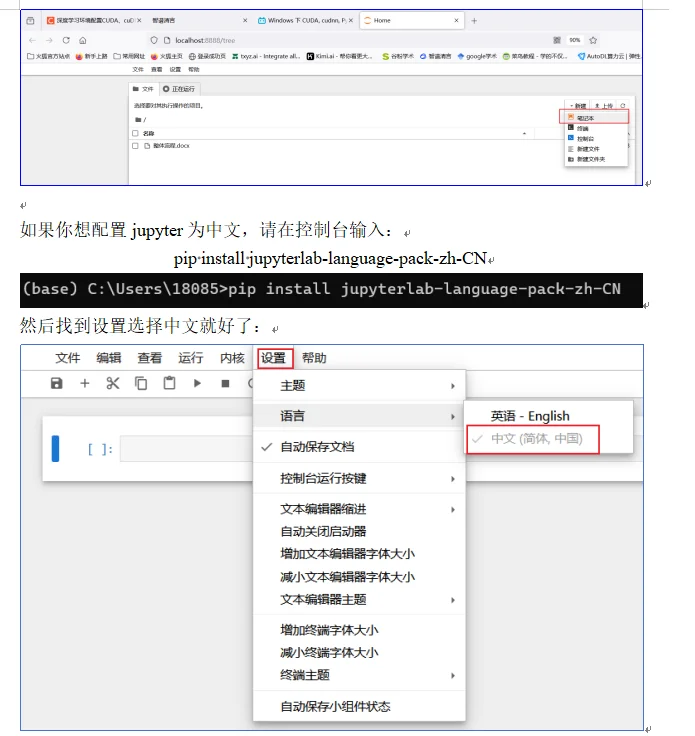Click inside the empty notebook code cell
This screenshot has width=695, height=736.
tap(186, 449)
